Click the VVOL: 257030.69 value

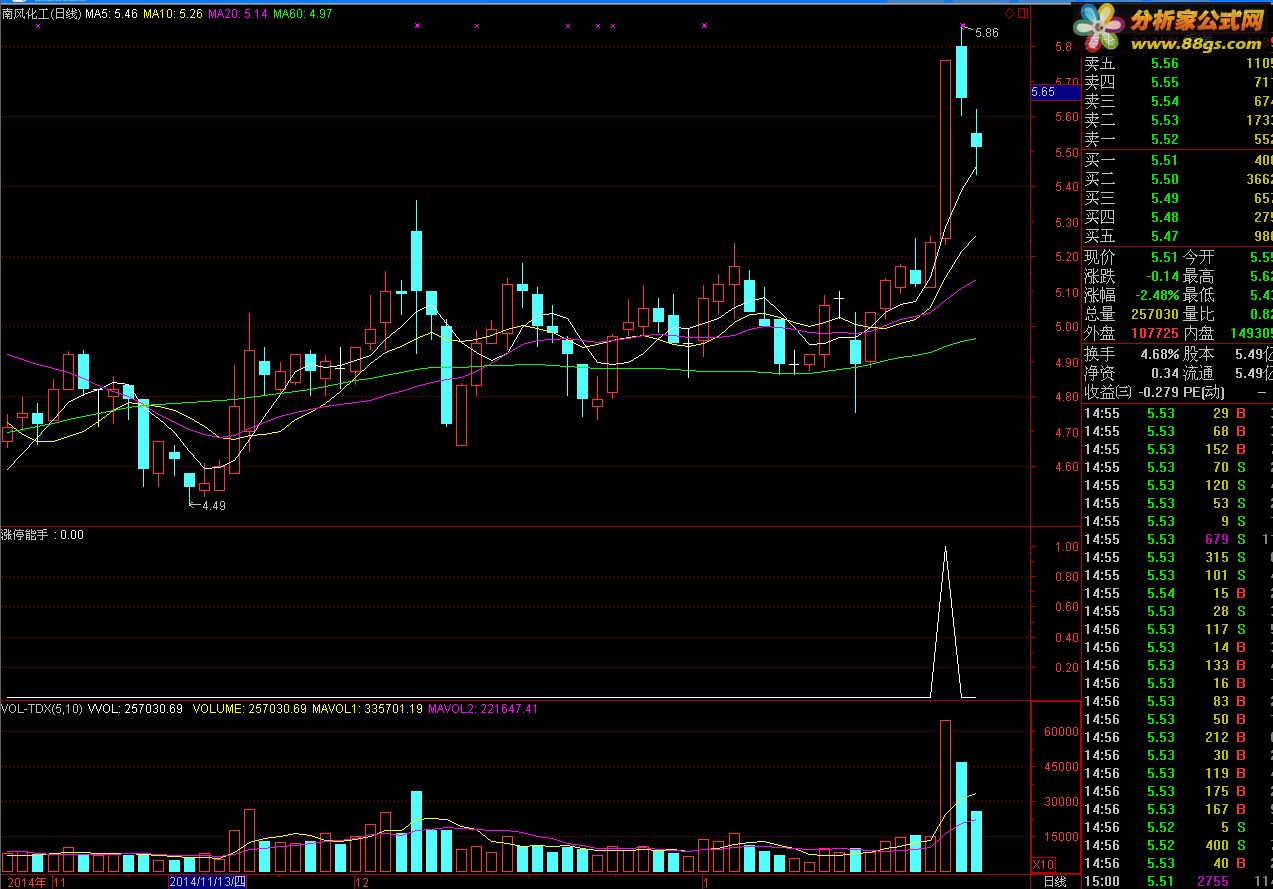(x=136, y=709)
